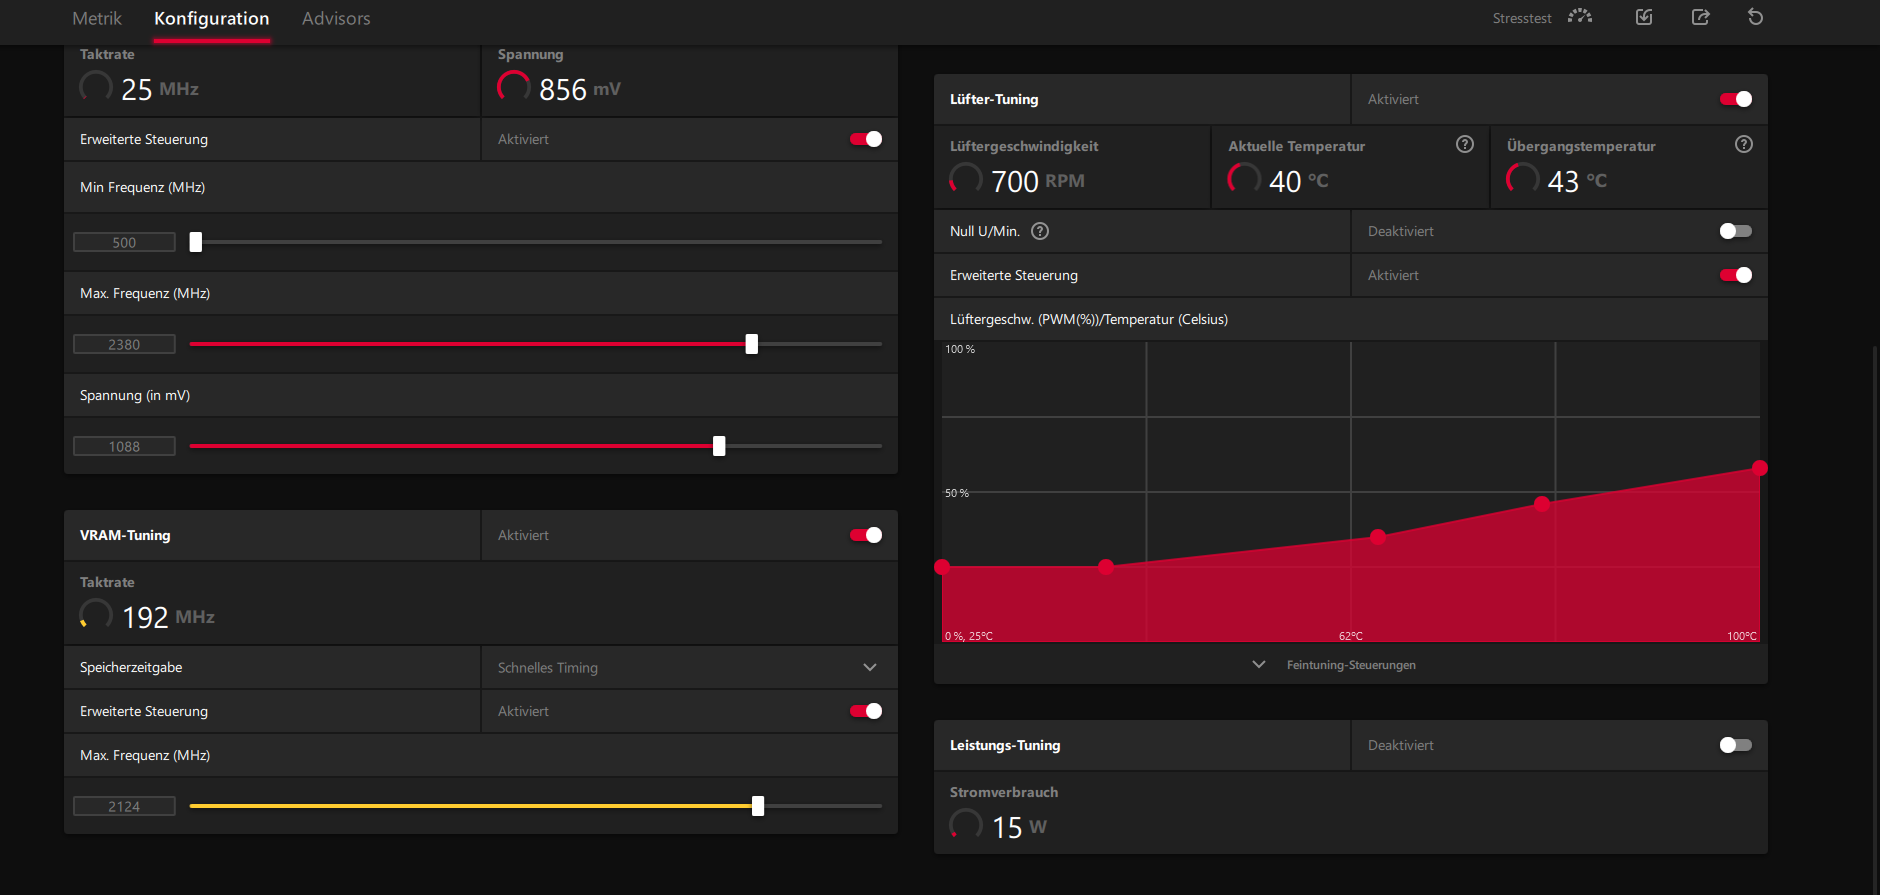
Task: Click the Lüftergeschwindigkeit RPM gauge icon
Action: coord(966,179)
